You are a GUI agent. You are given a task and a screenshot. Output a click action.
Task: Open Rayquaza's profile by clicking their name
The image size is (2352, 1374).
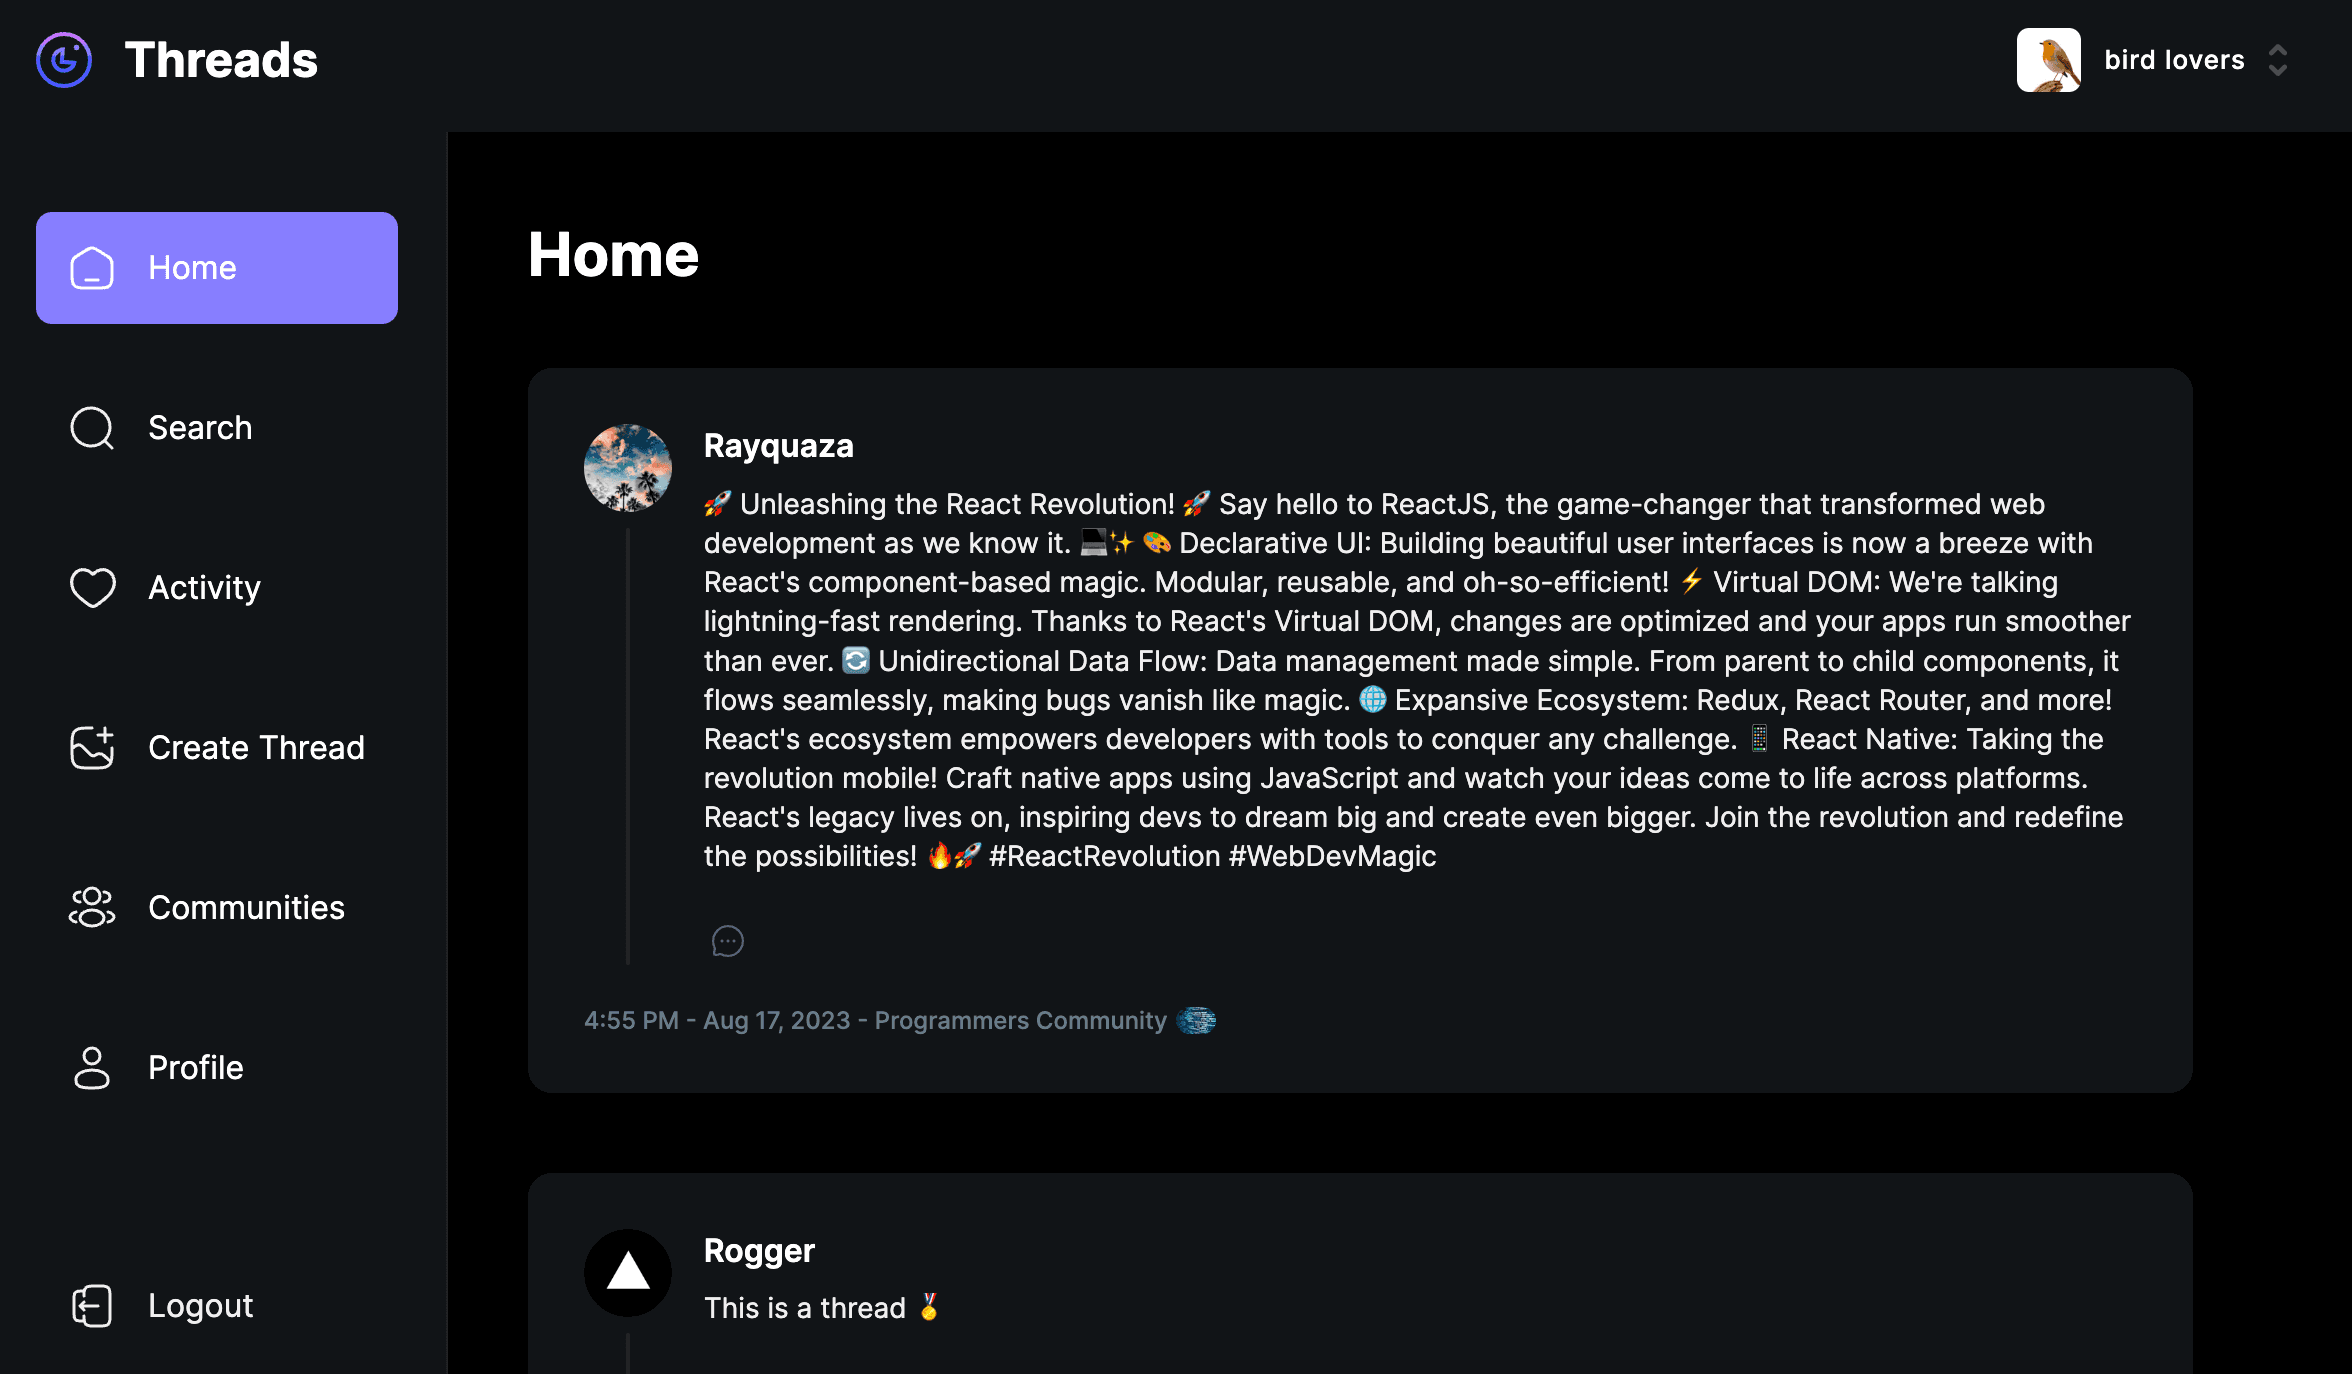click(779, 446)
